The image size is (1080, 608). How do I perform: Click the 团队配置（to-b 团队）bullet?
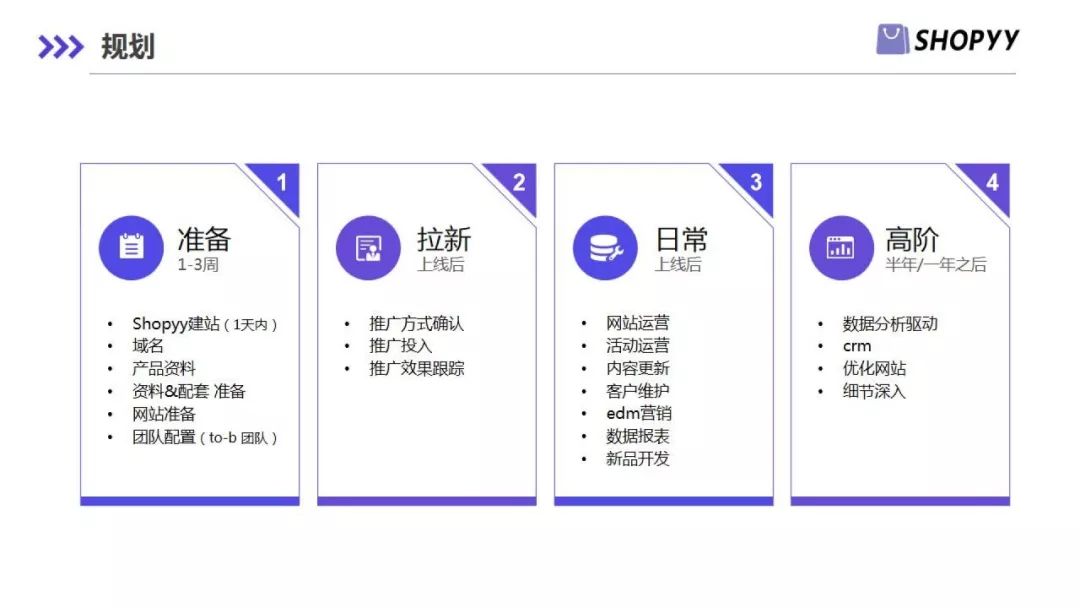tap(205, 437)
